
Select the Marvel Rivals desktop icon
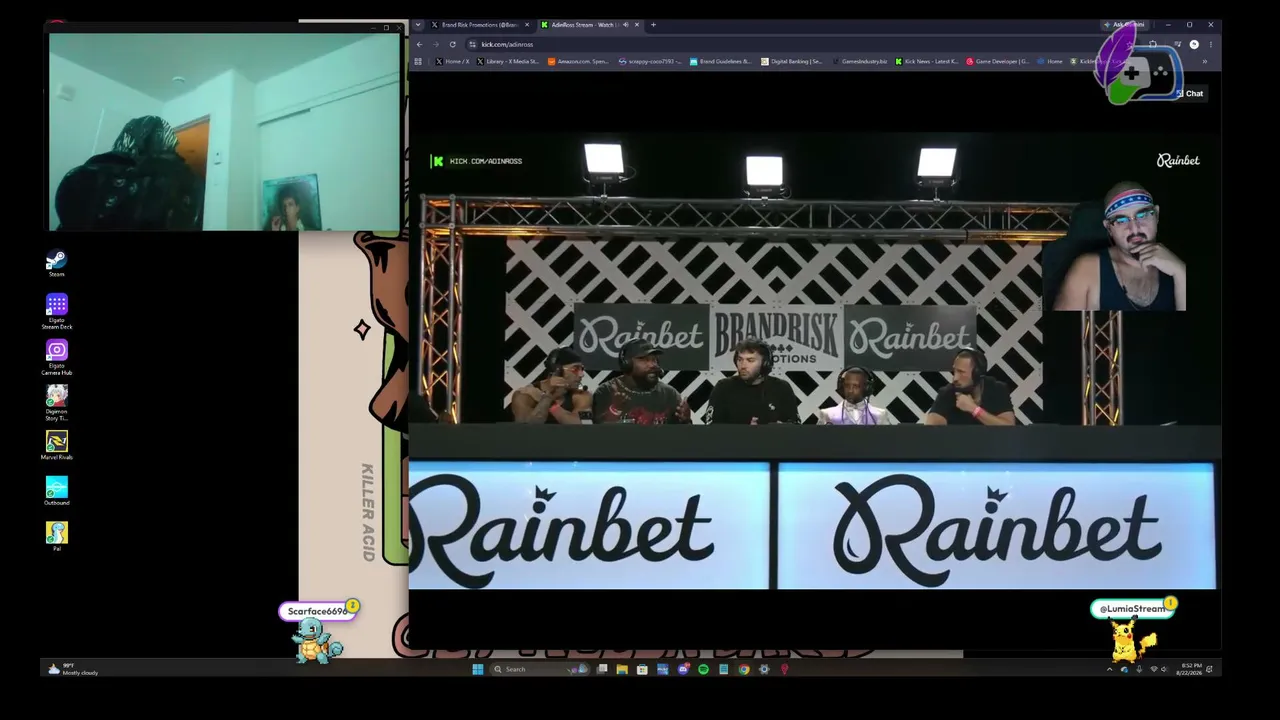56,446
